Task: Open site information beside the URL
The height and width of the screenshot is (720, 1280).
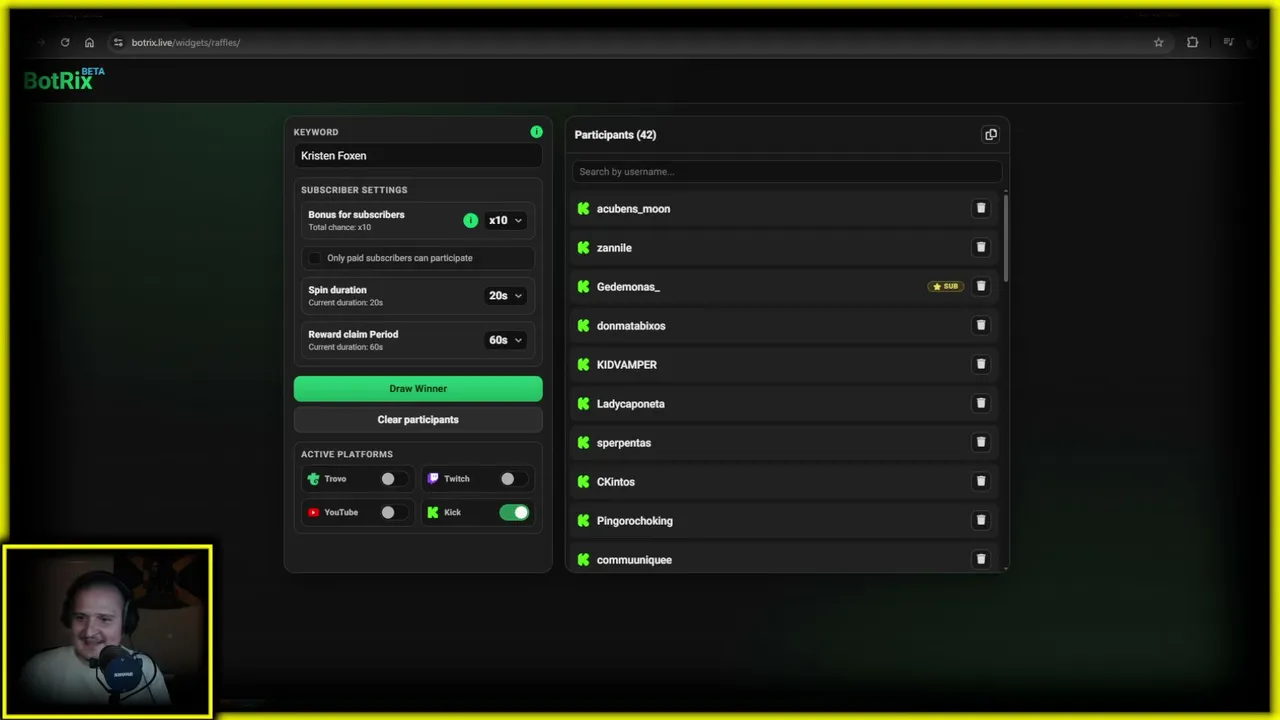Action: pos(118,43)
